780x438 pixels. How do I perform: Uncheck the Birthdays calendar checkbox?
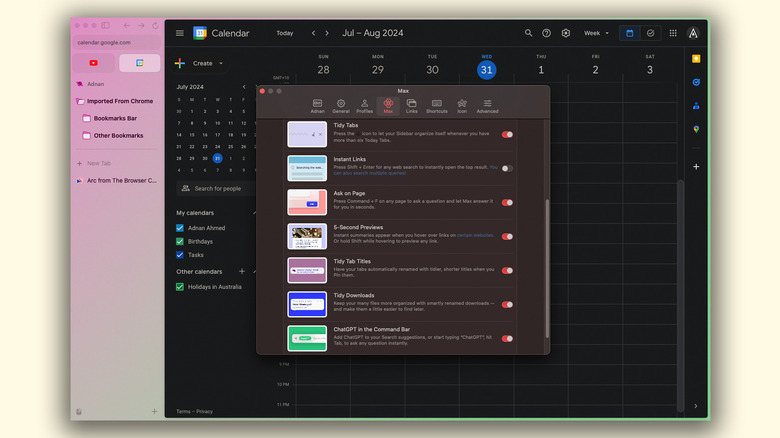pos(180,241)
